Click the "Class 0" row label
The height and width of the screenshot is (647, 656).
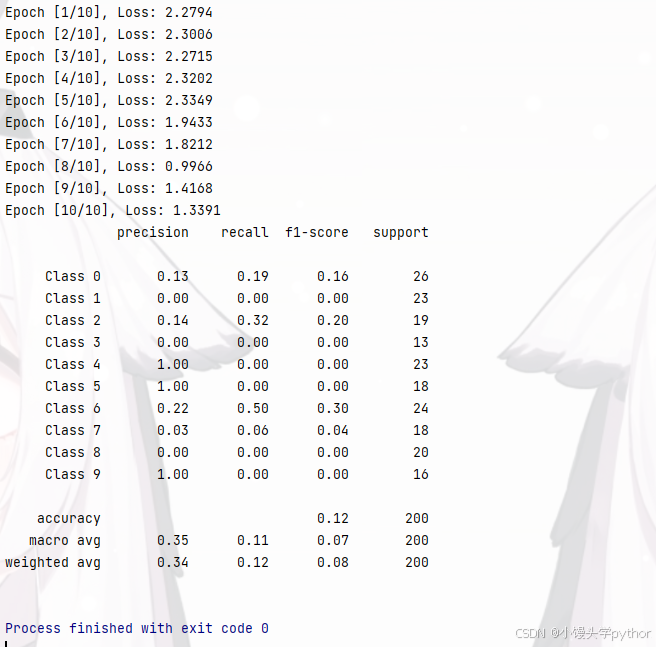[73, 276]
